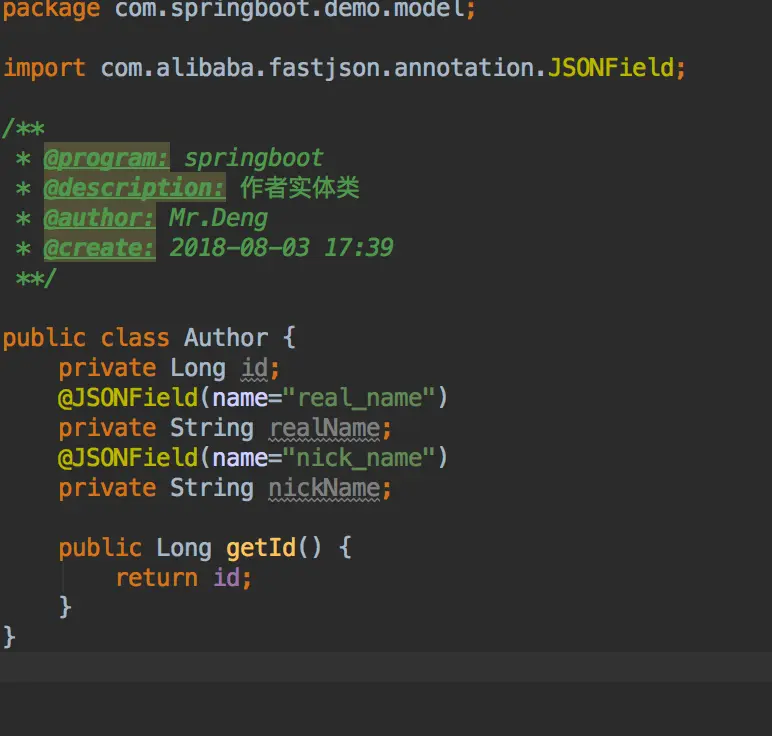Click the package keyword on first line

pos(51,10)
